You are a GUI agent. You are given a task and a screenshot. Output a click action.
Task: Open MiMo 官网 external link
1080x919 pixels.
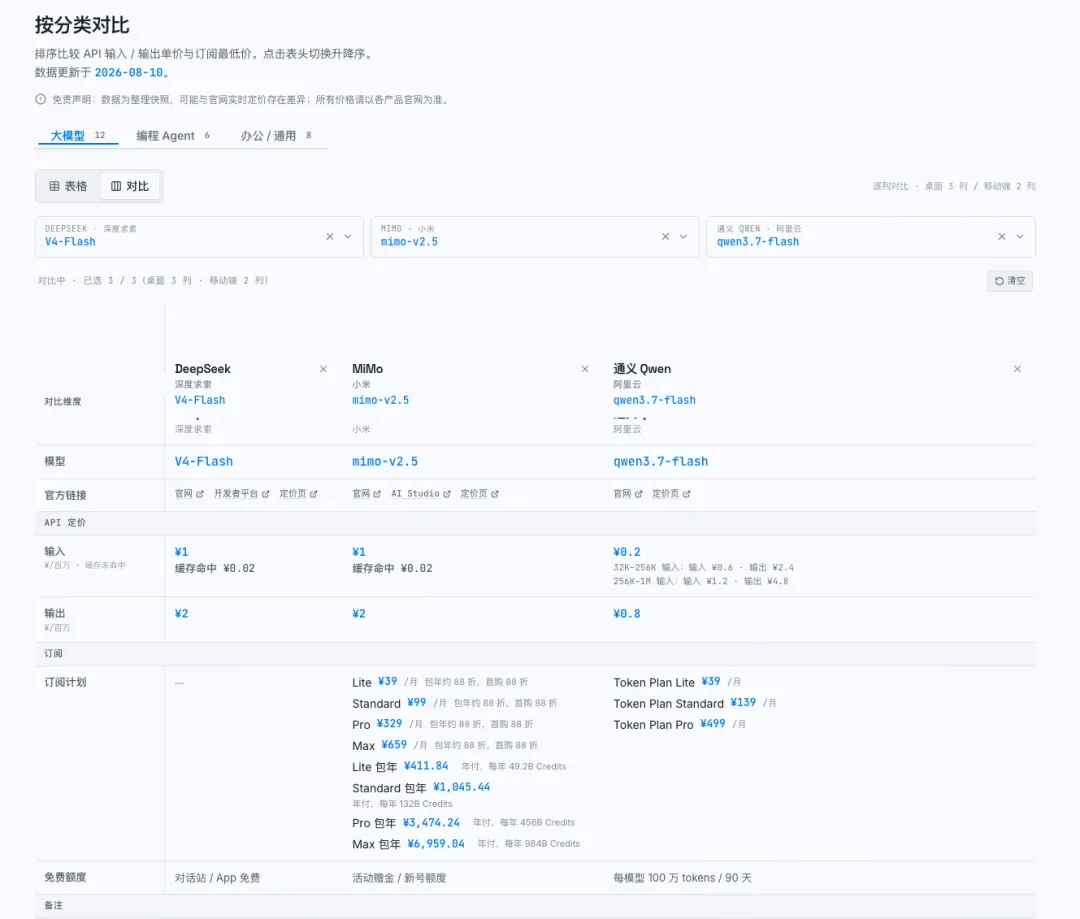tap(366, 494)
